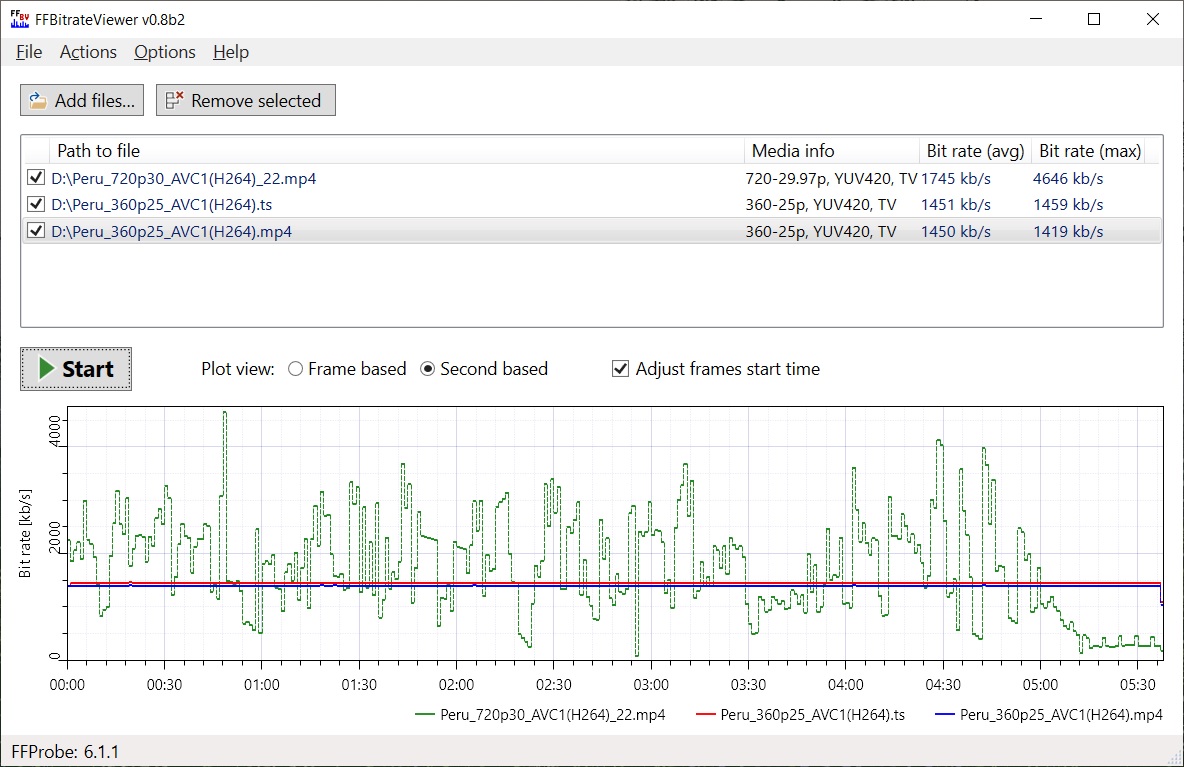Choose Second based plot view option
The width and height of the screenshot is (1184, 767).
tap(428, 369)
